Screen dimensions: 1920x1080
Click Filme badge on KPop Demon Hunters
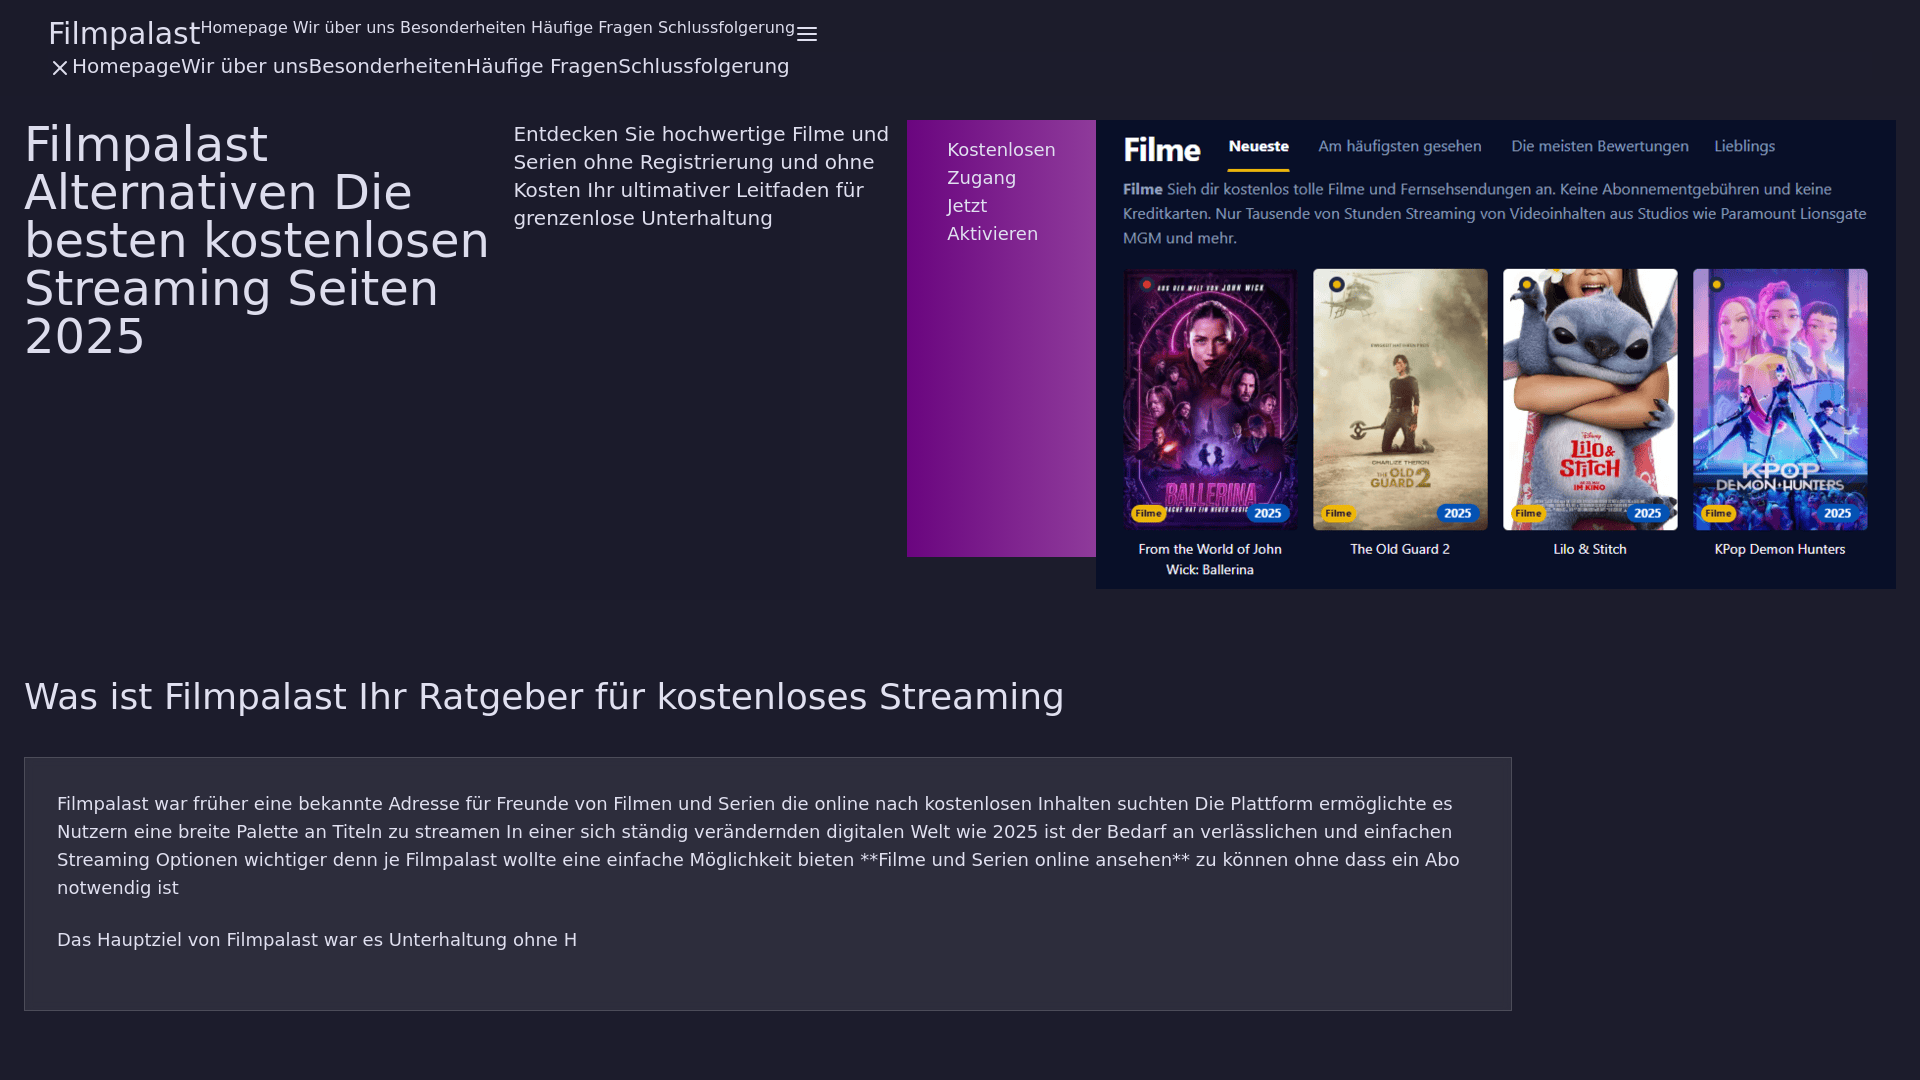coord(1718,514)
